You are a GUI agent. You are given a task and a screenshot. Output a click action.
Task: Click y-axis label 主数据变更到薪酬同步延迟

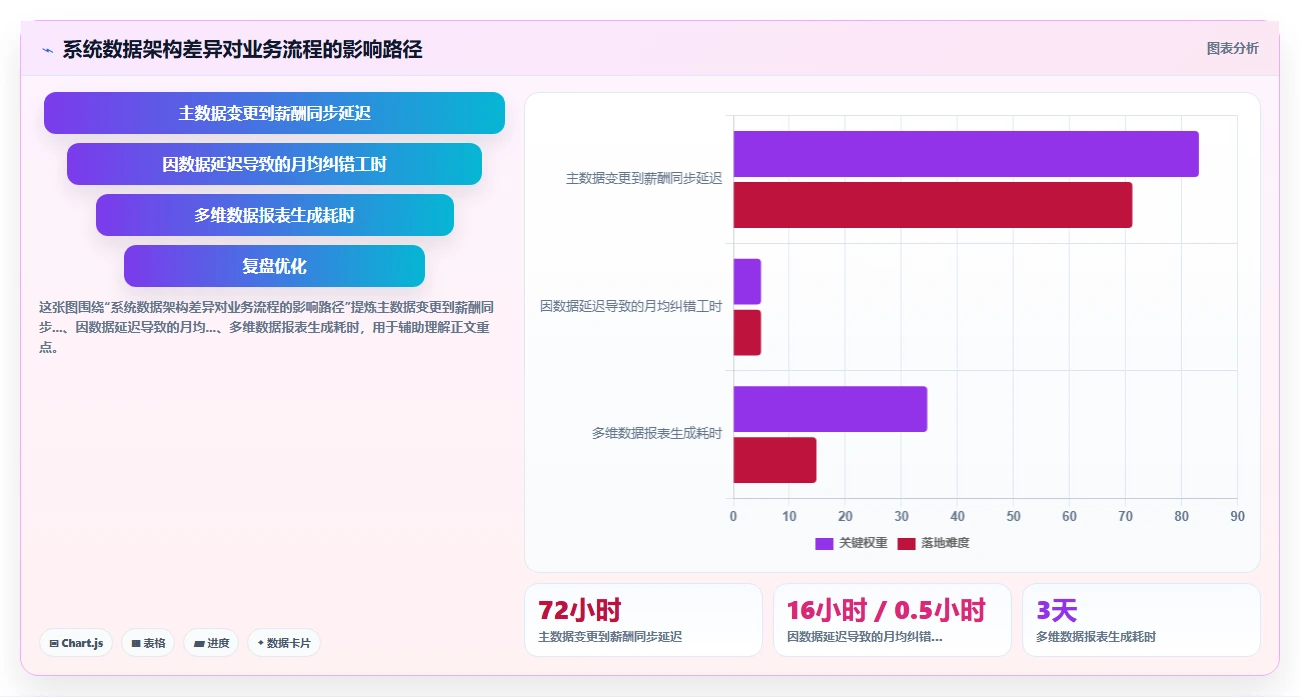tap(644, 179)
